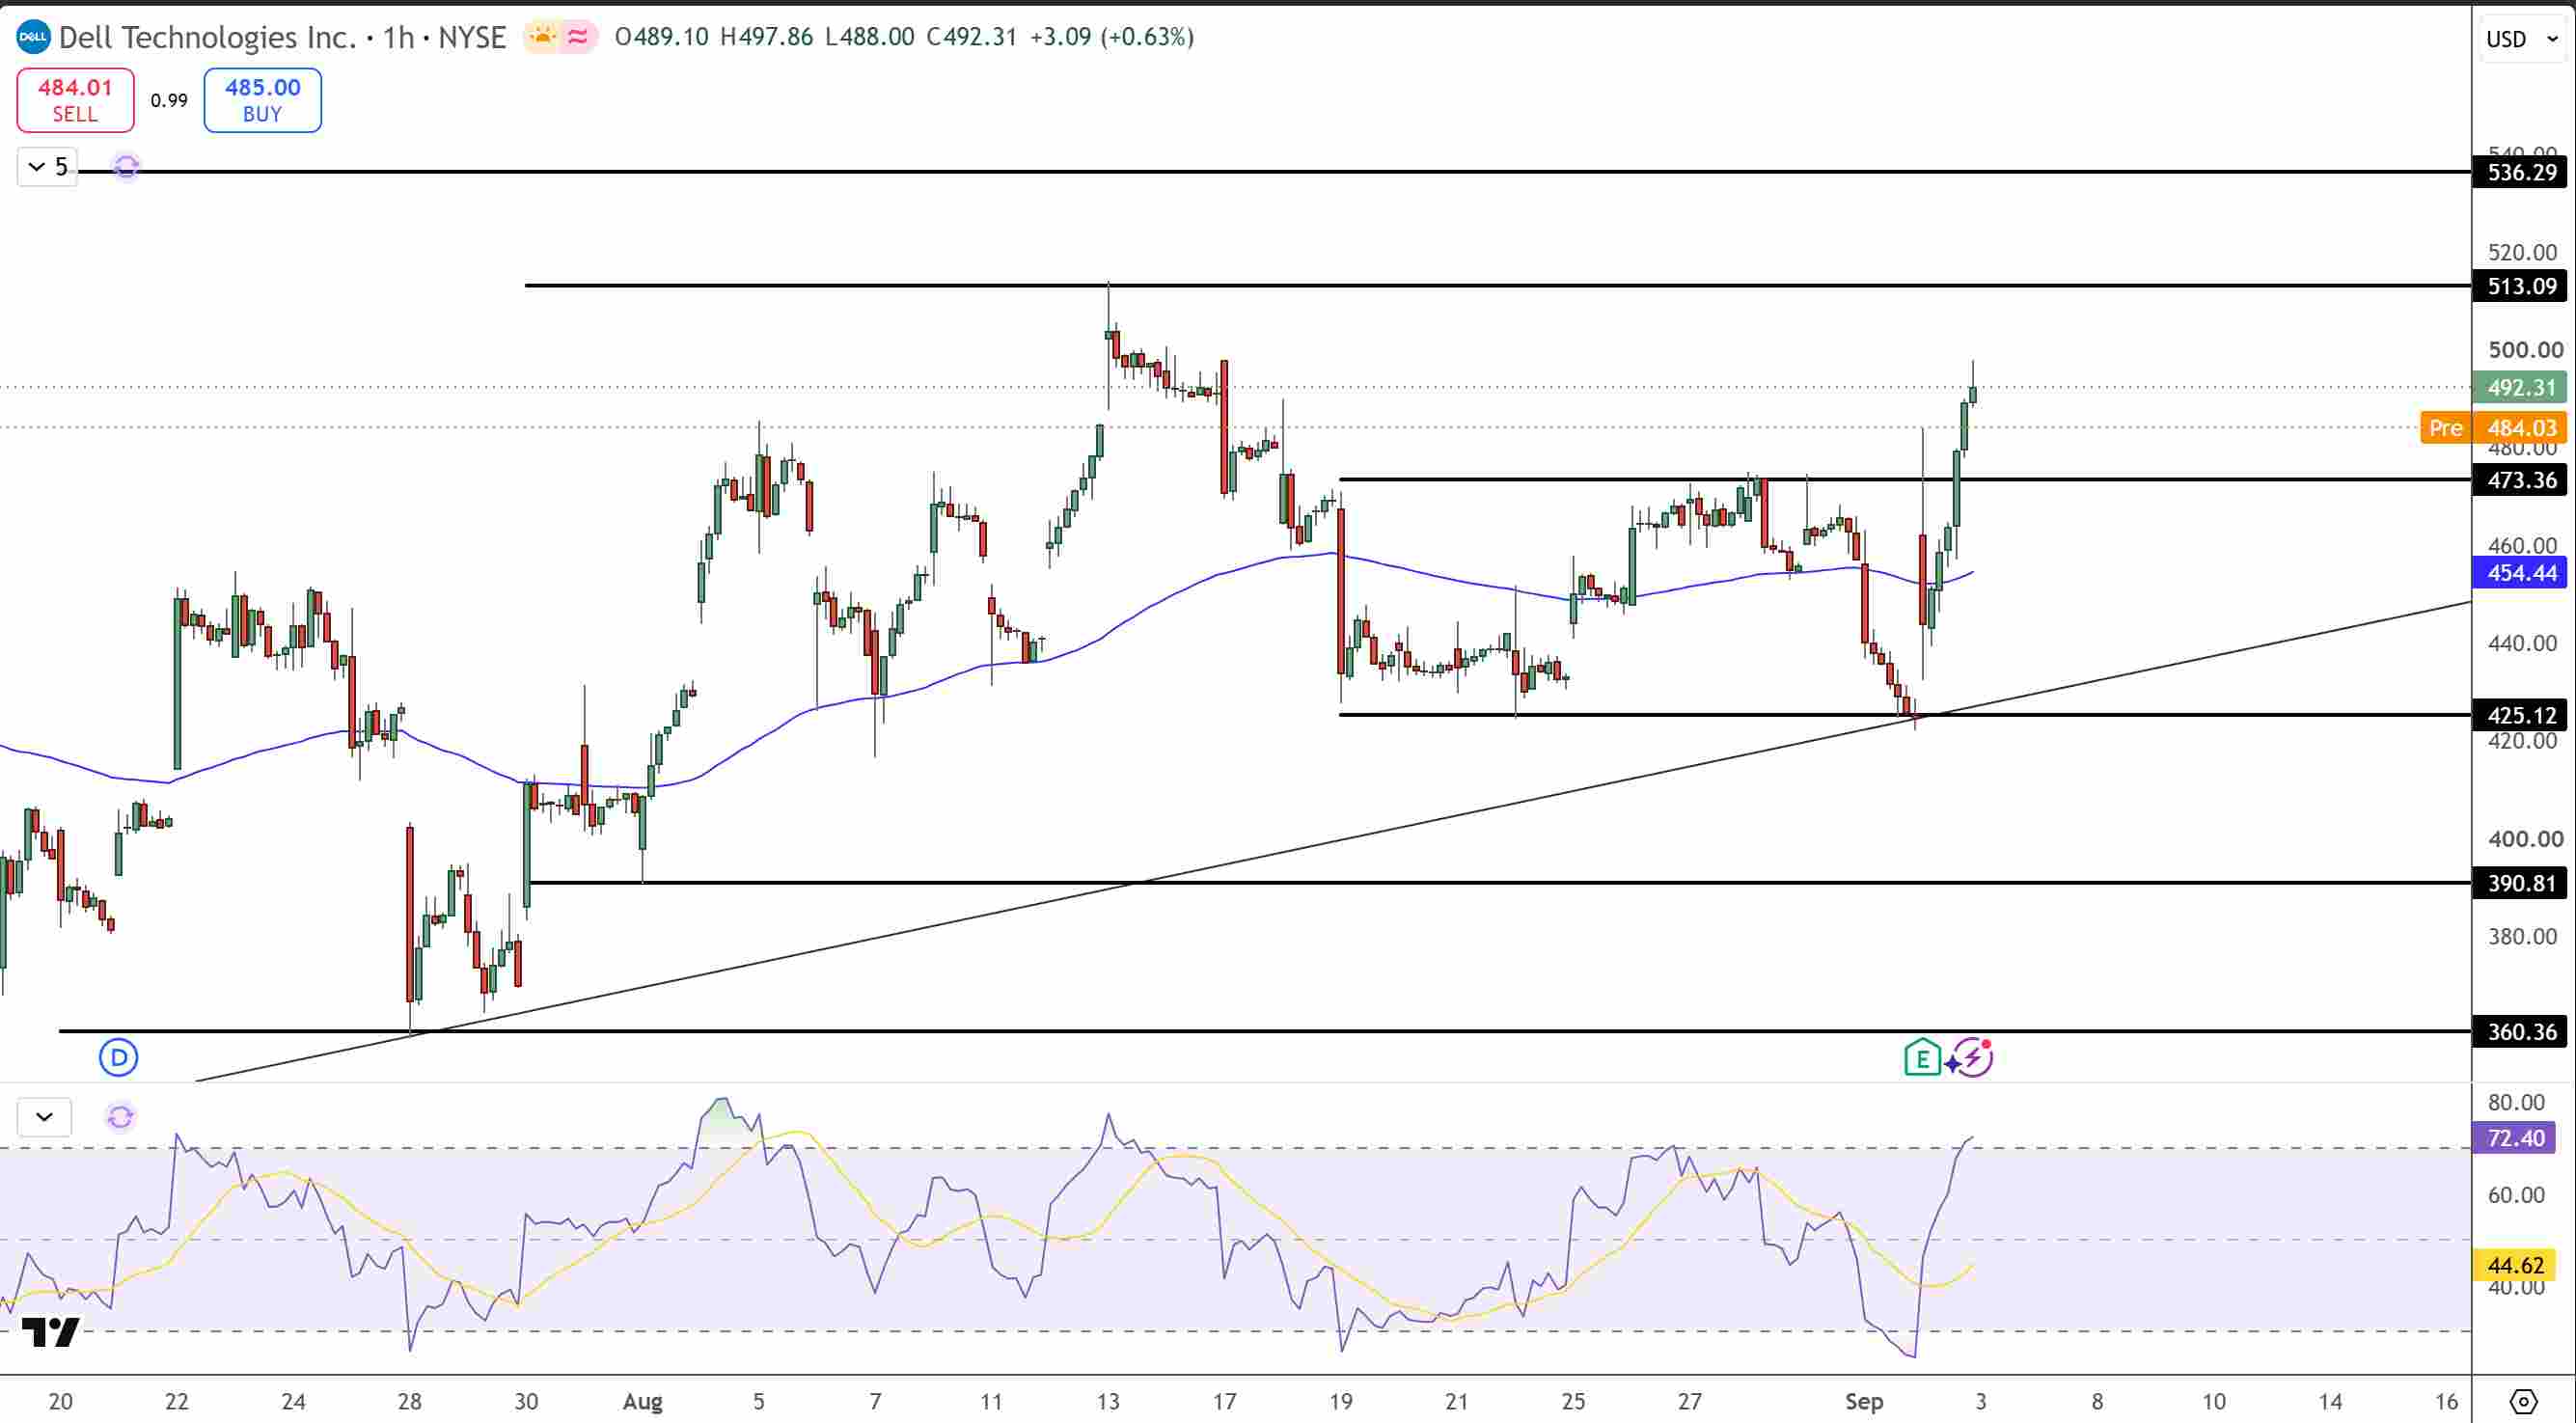
Task: Click the 513.09 horizontal line price label
Action: tap(2520, 286)
